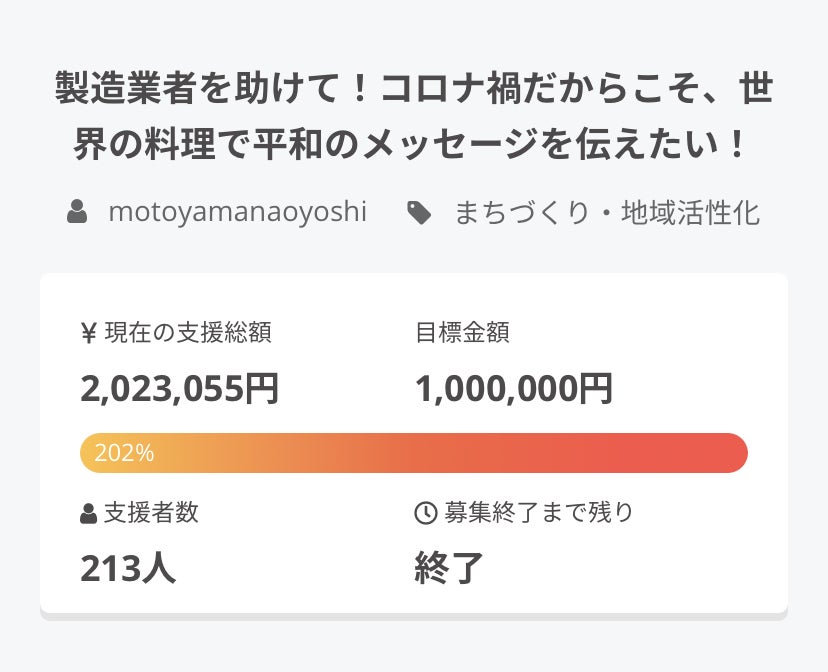Select the 2,023,055円 total amount
This screenshot has width=828, height=672.
point(180,388)
